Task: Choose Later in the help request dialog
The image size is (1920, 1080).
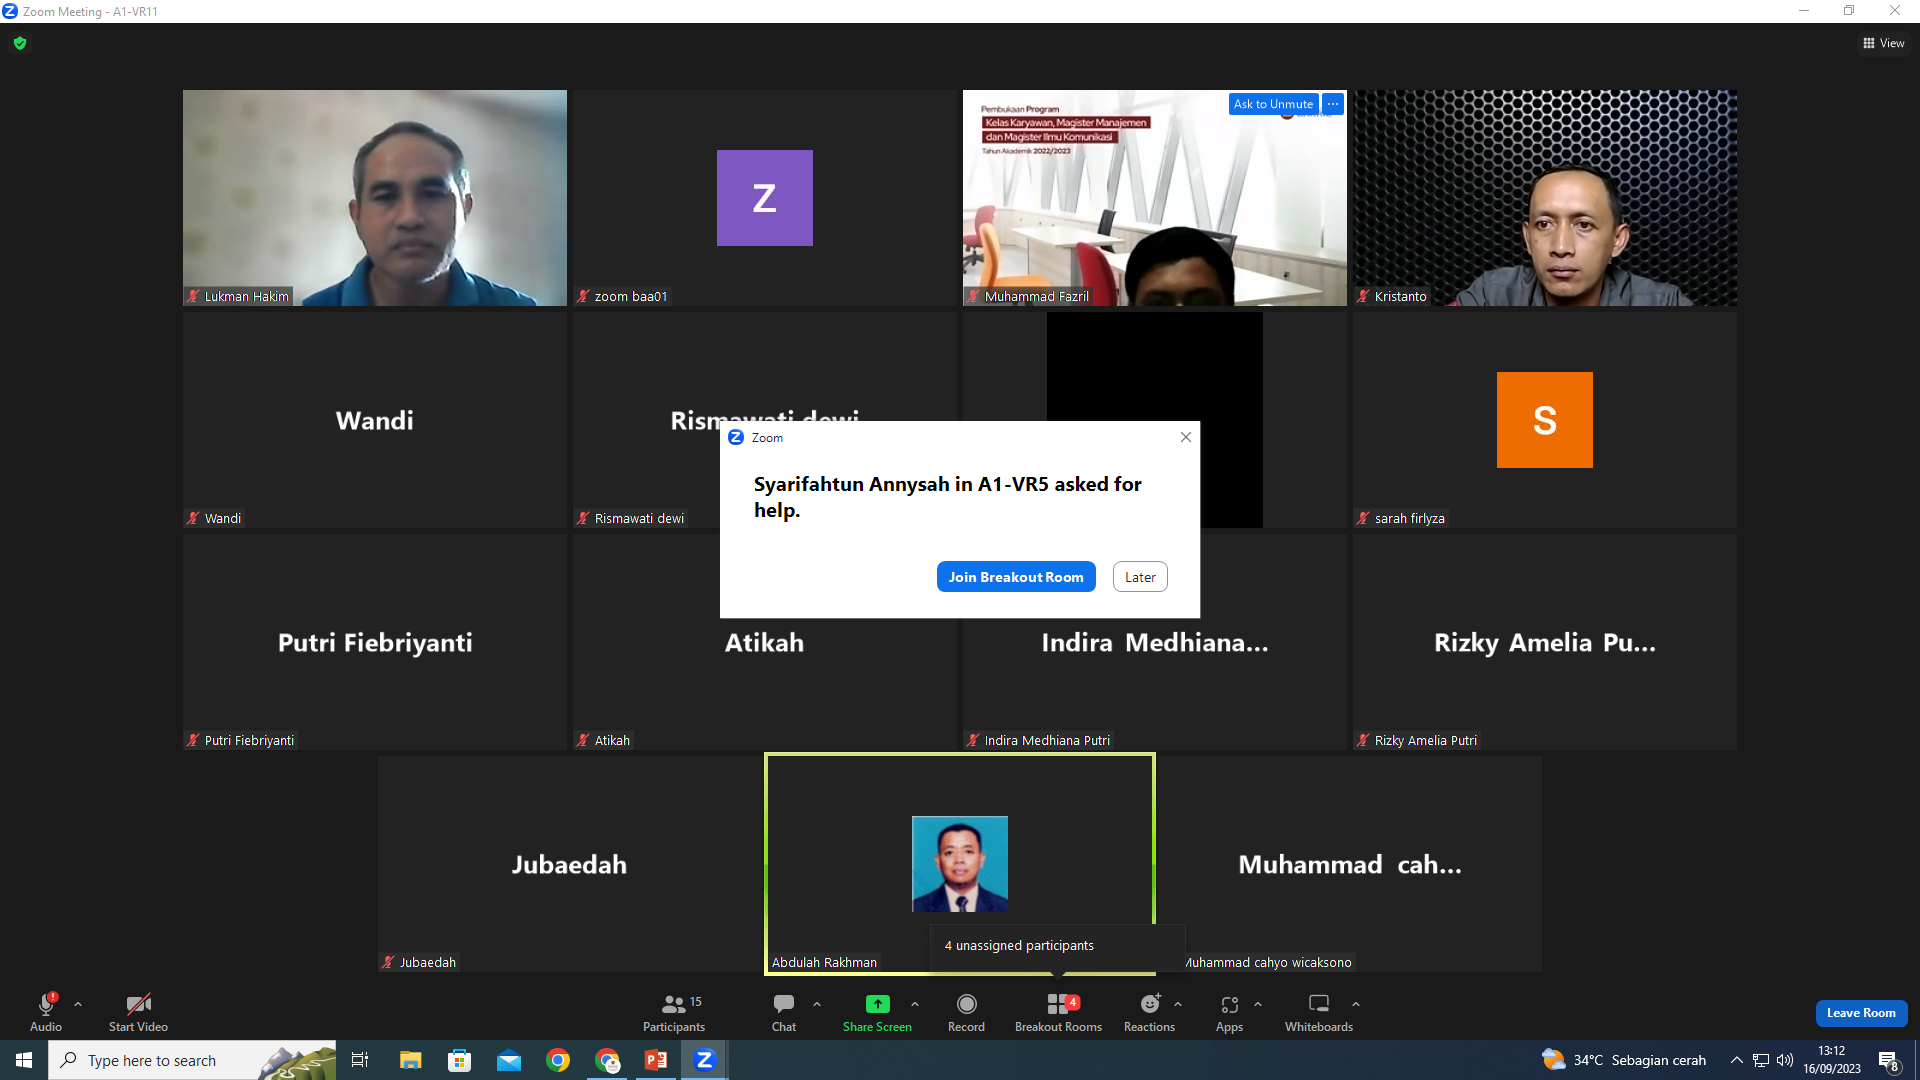Action: [x=1140, y=577]
